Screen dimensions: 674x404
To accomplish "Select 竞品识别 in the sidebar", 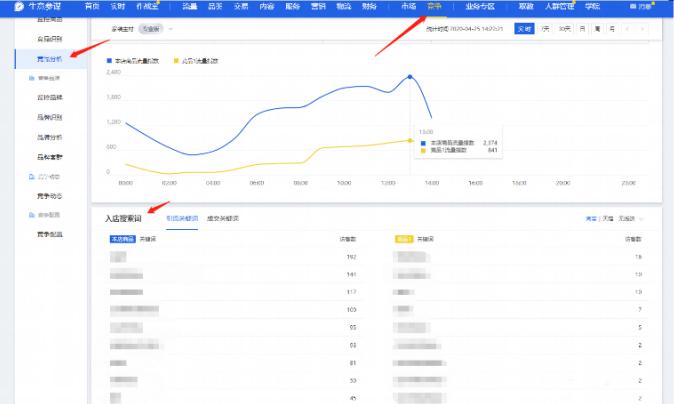I will coord(49,39).
